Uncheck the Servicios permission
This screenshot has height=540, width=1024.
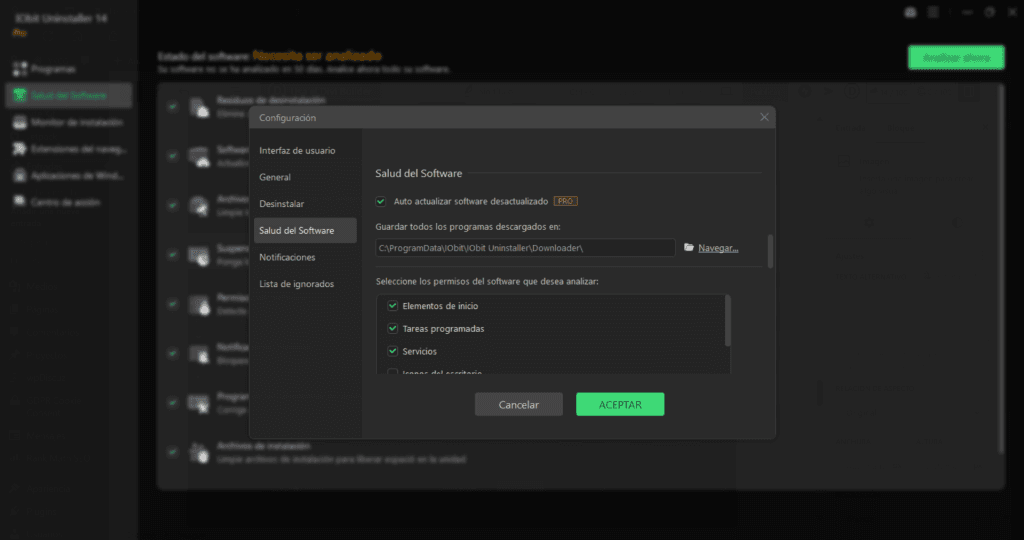click(392, 351)
